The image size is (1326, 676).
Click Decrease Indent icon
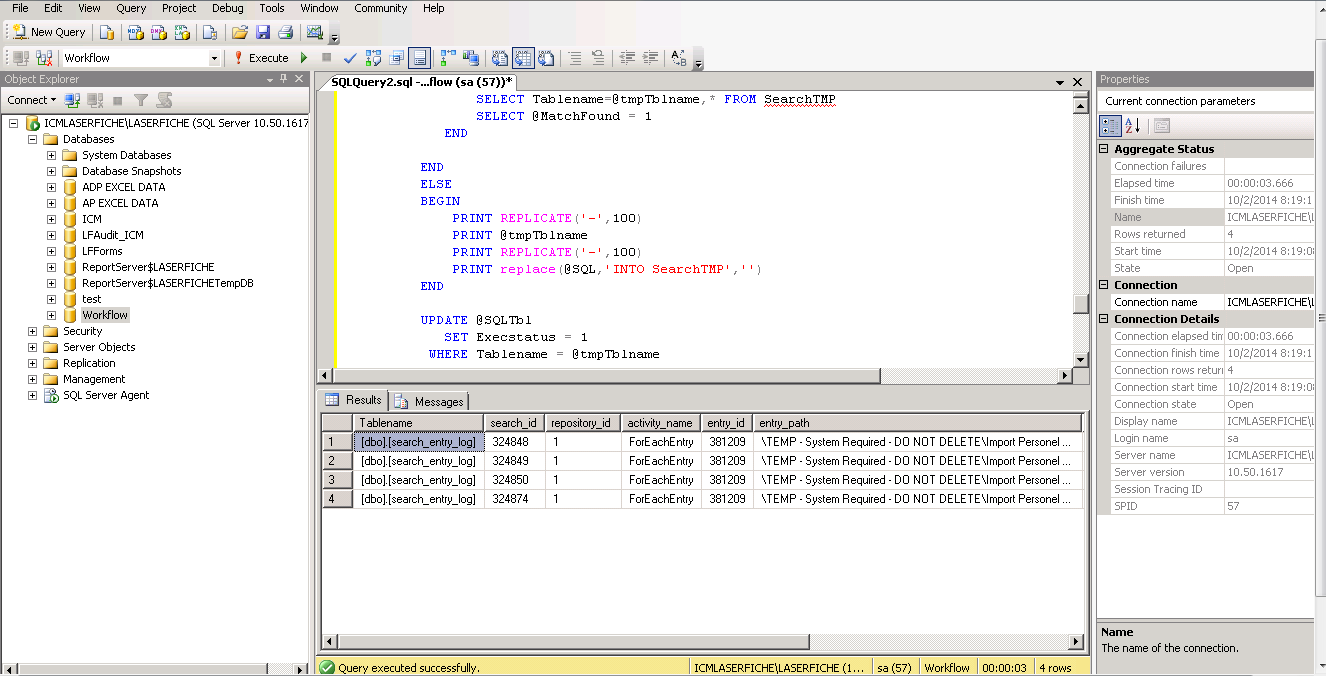tap(628, 58)
